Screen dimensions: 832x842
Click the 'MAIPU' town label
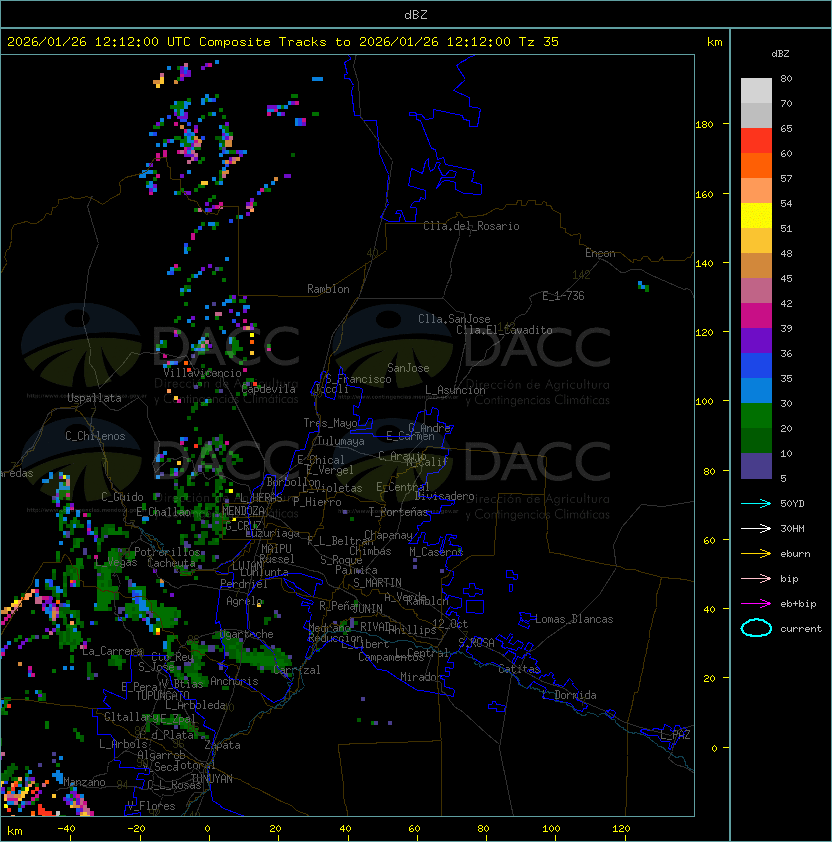pos(276,549)
